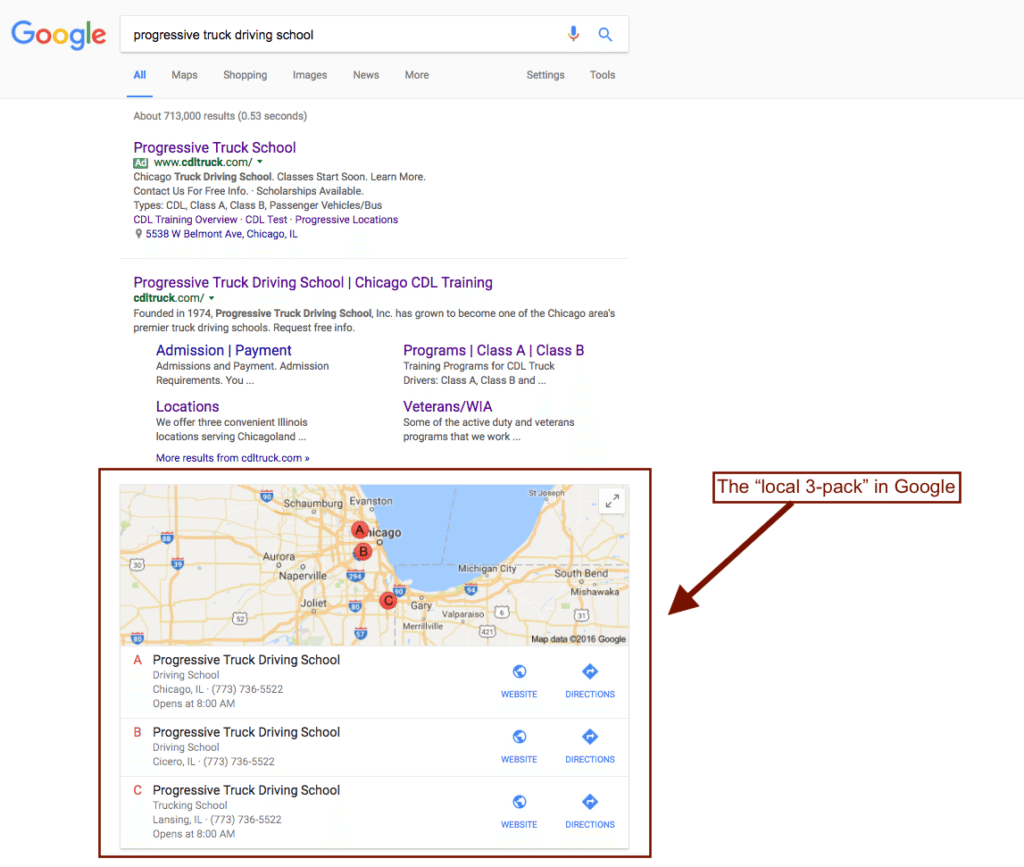Click 5538 W Belmont Ave address link
The height and width of the screenshot is (867, 1024).
(221, 234)
